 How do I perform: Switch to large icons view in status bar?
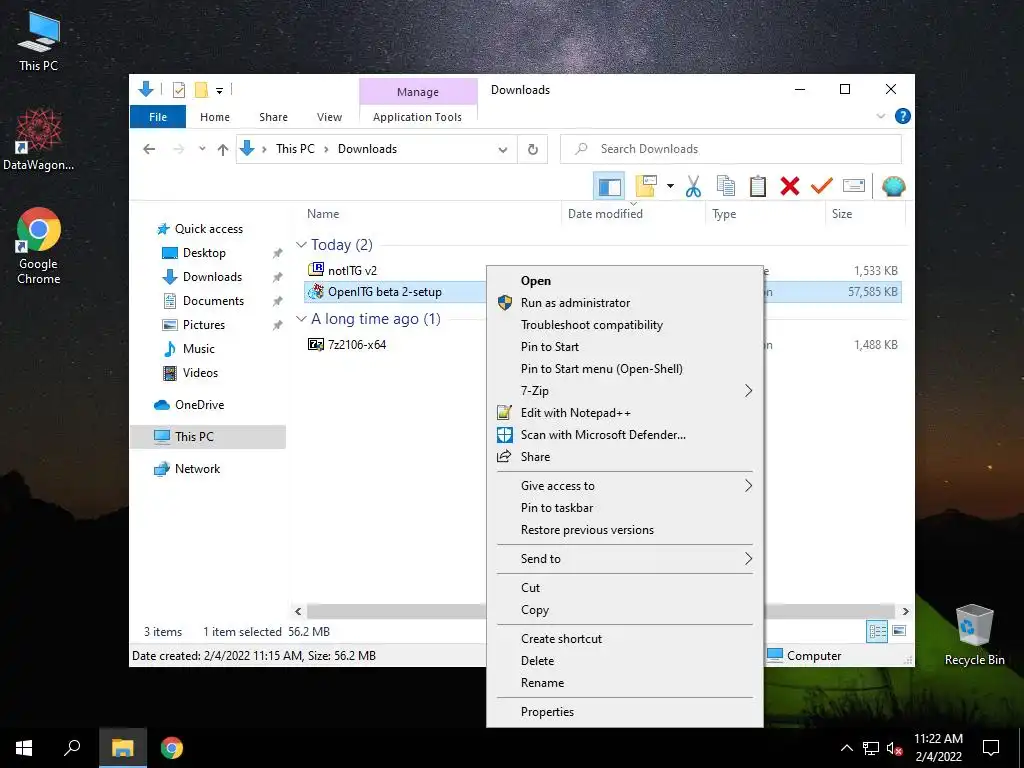point(899,631)
